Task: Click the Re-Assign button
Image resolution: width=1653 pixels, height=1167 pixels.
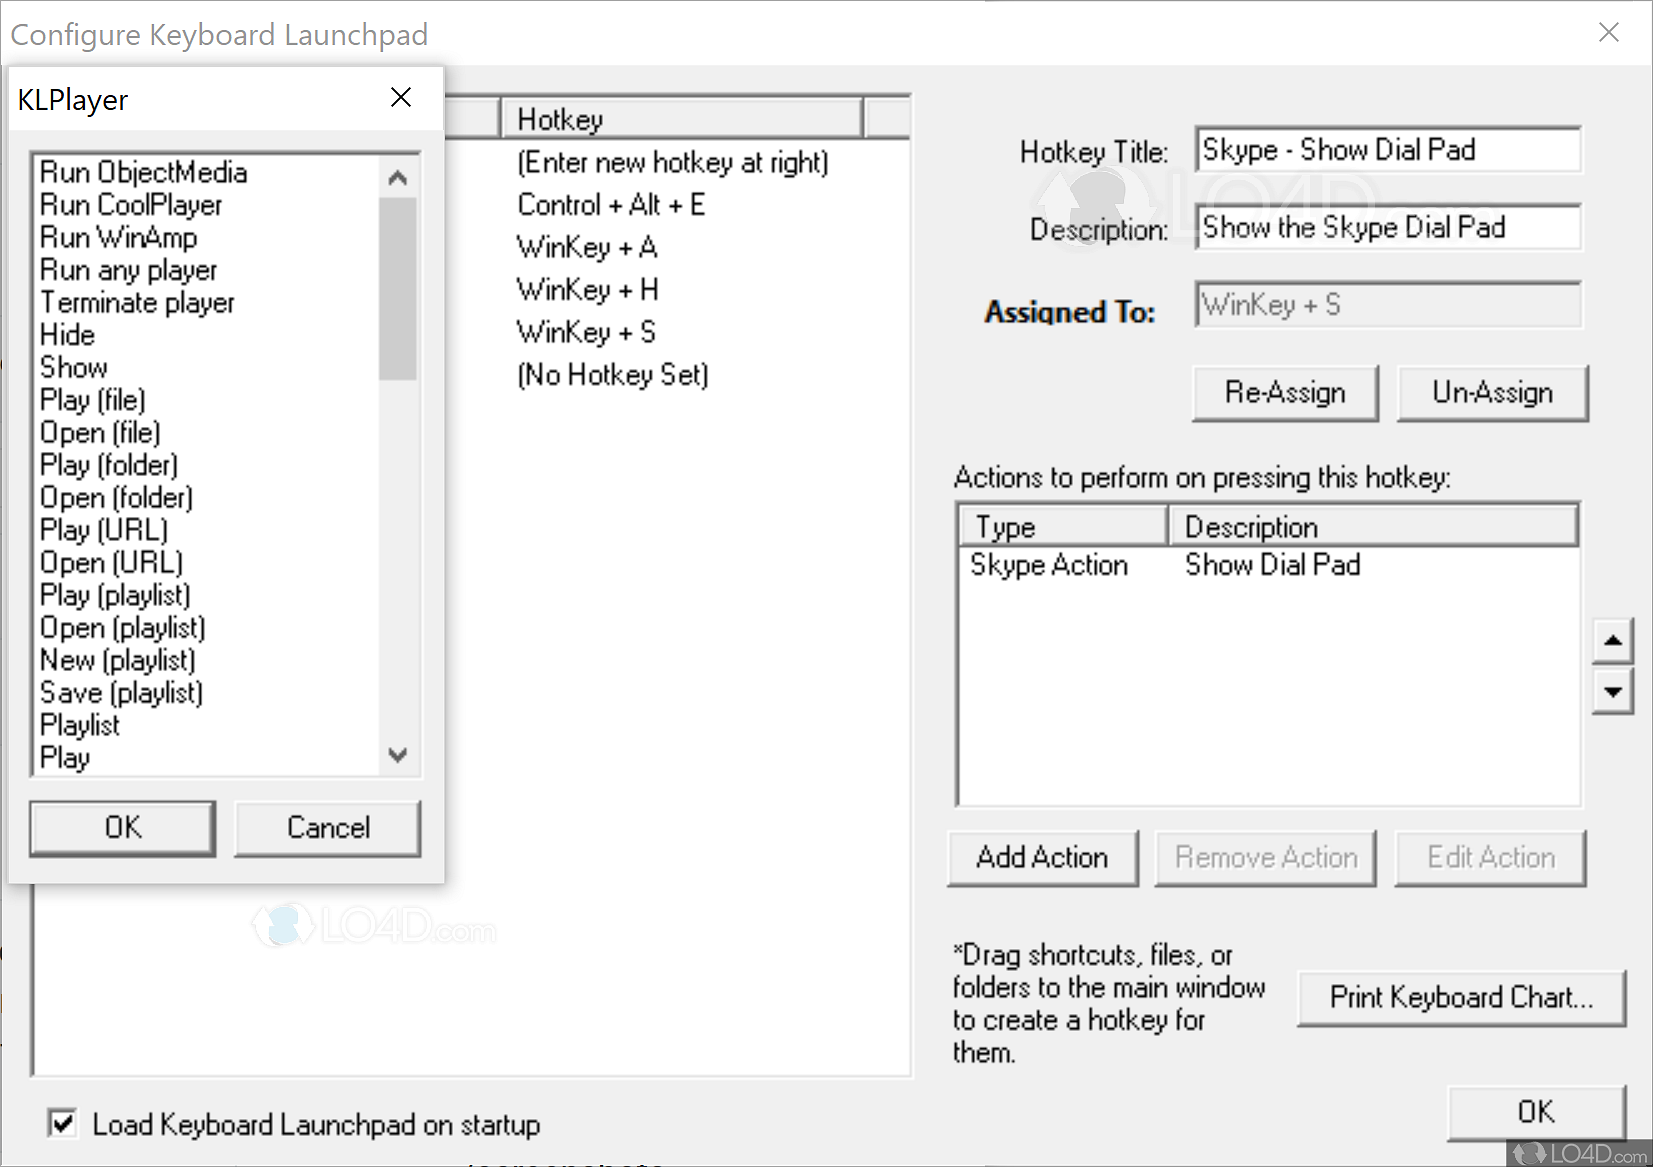Action: pyautogui.click(x=1285, y=393)
